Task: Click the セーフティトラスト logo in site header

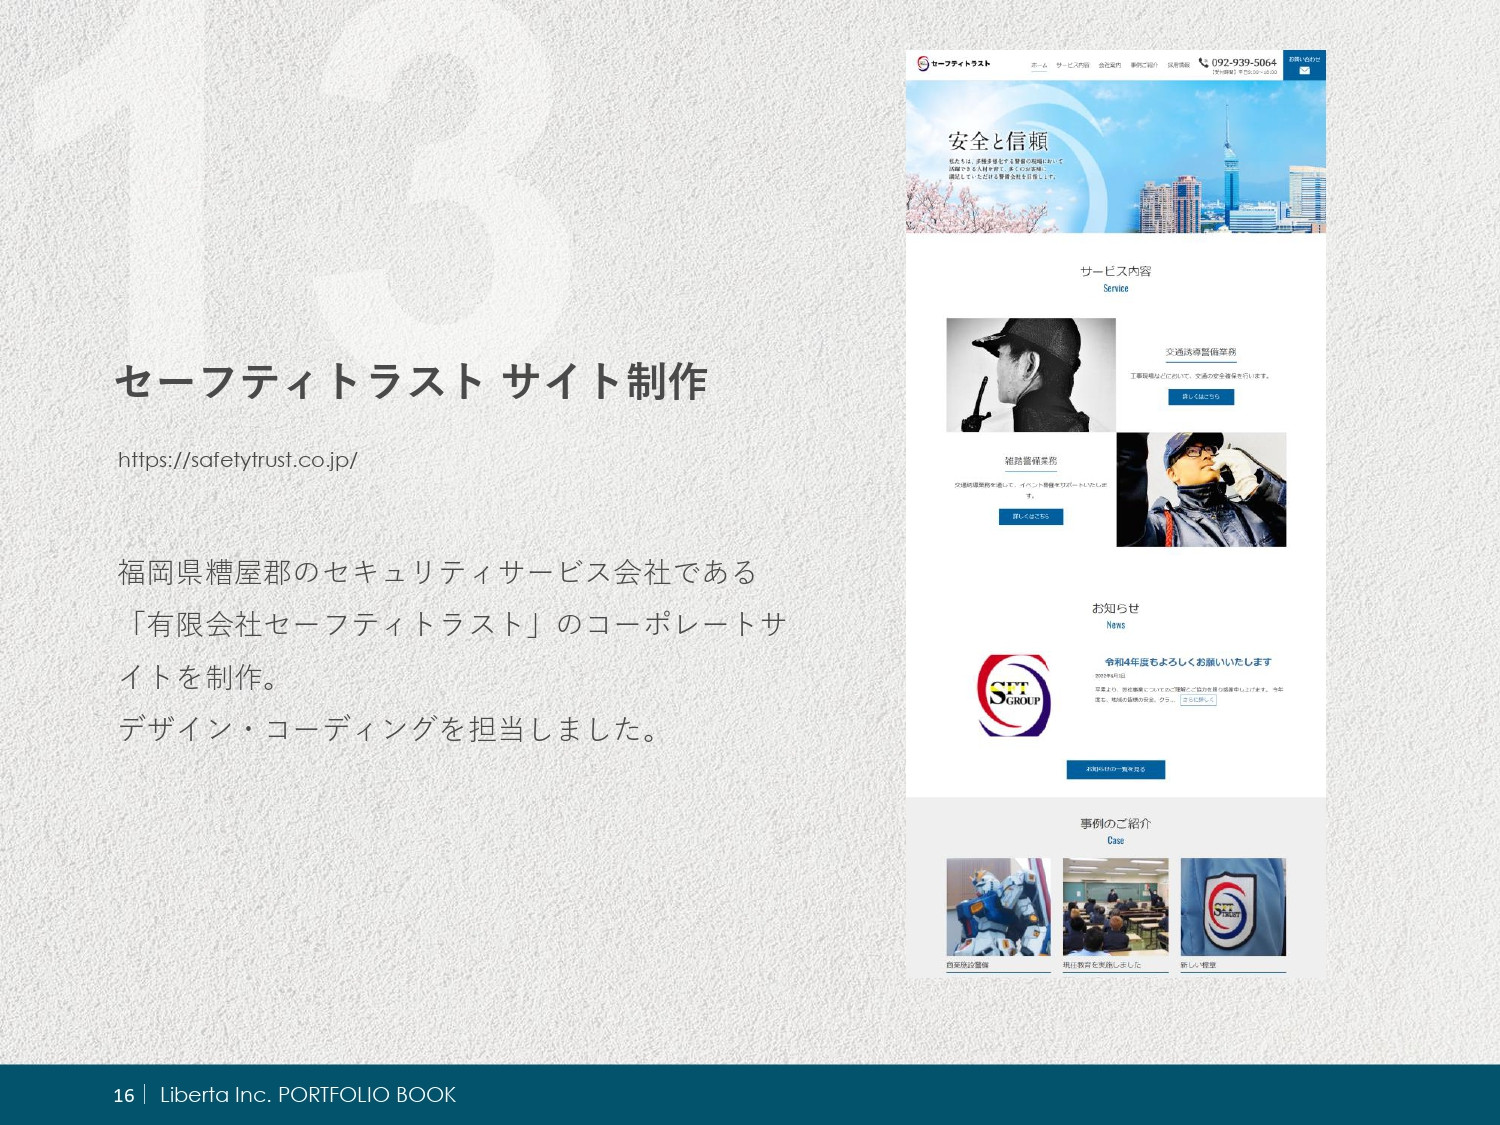Action: (x=954, y=64)
